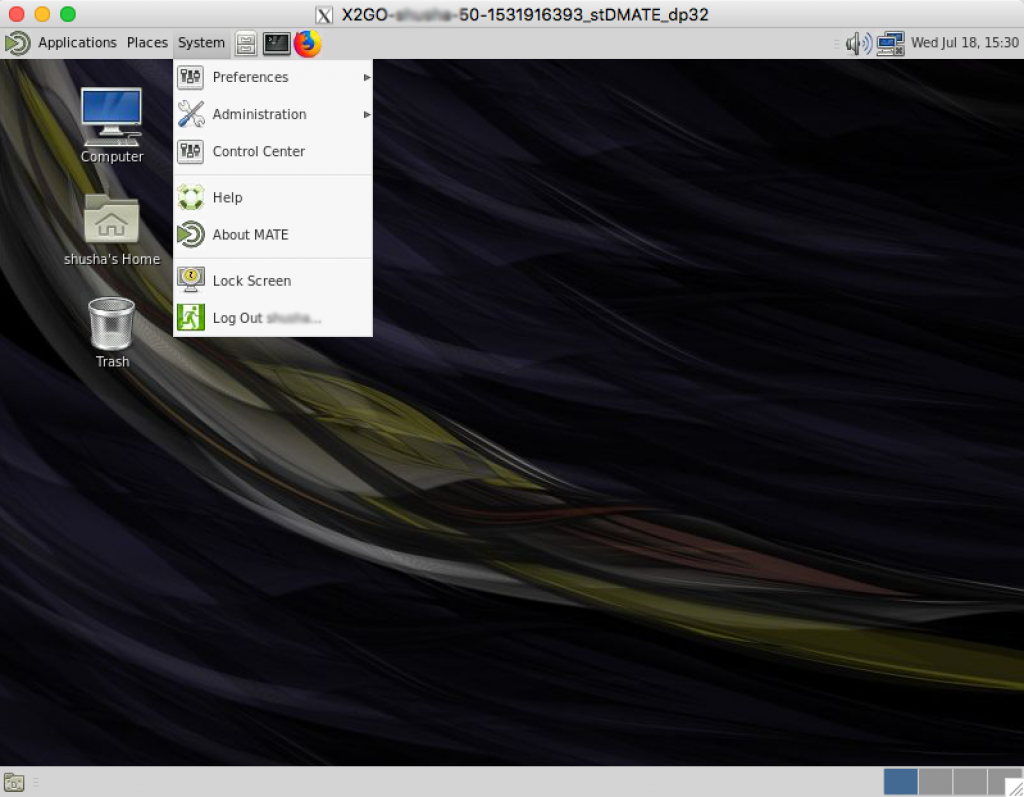Screen dimensions: 1024x797
Task: Switch to the second workspace in the switcher
Action: [935, 782]
